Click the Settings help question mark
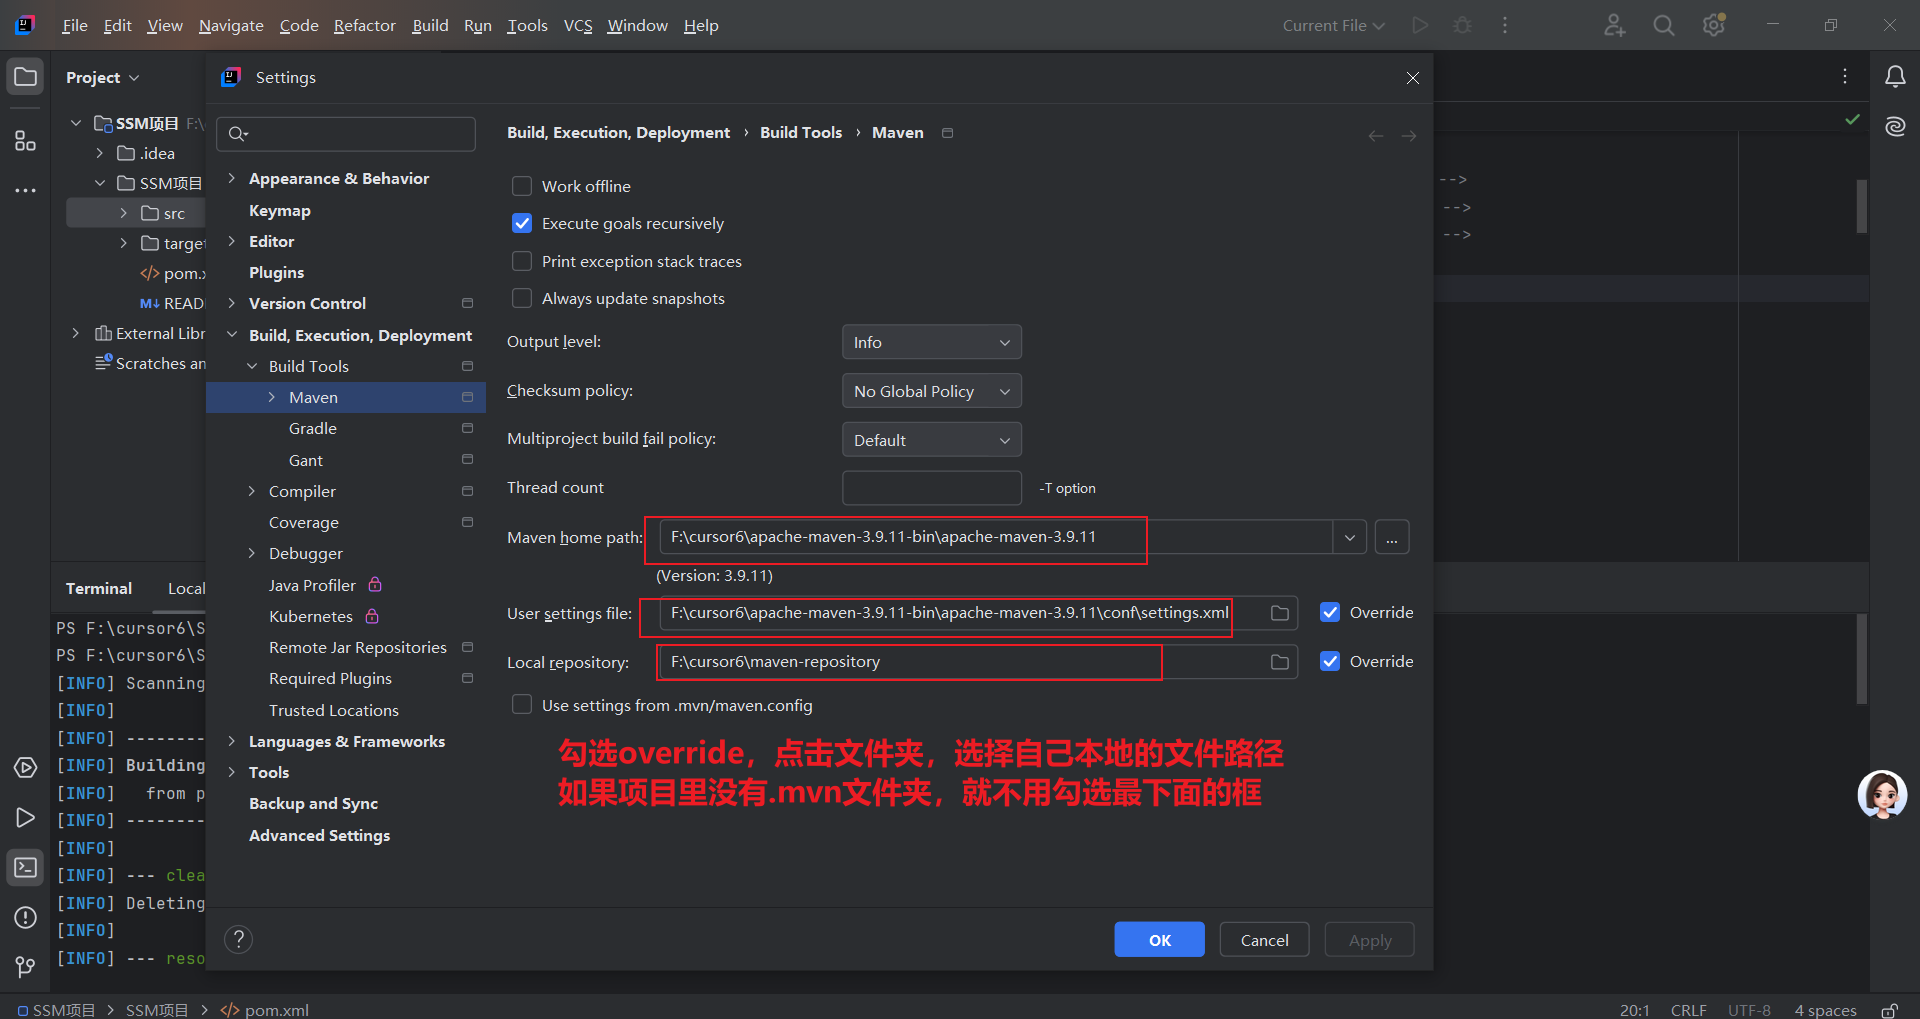Image resolution: width=1920 pixels, height=1019 pixels. pyautogui.click(x=238, y=939)
